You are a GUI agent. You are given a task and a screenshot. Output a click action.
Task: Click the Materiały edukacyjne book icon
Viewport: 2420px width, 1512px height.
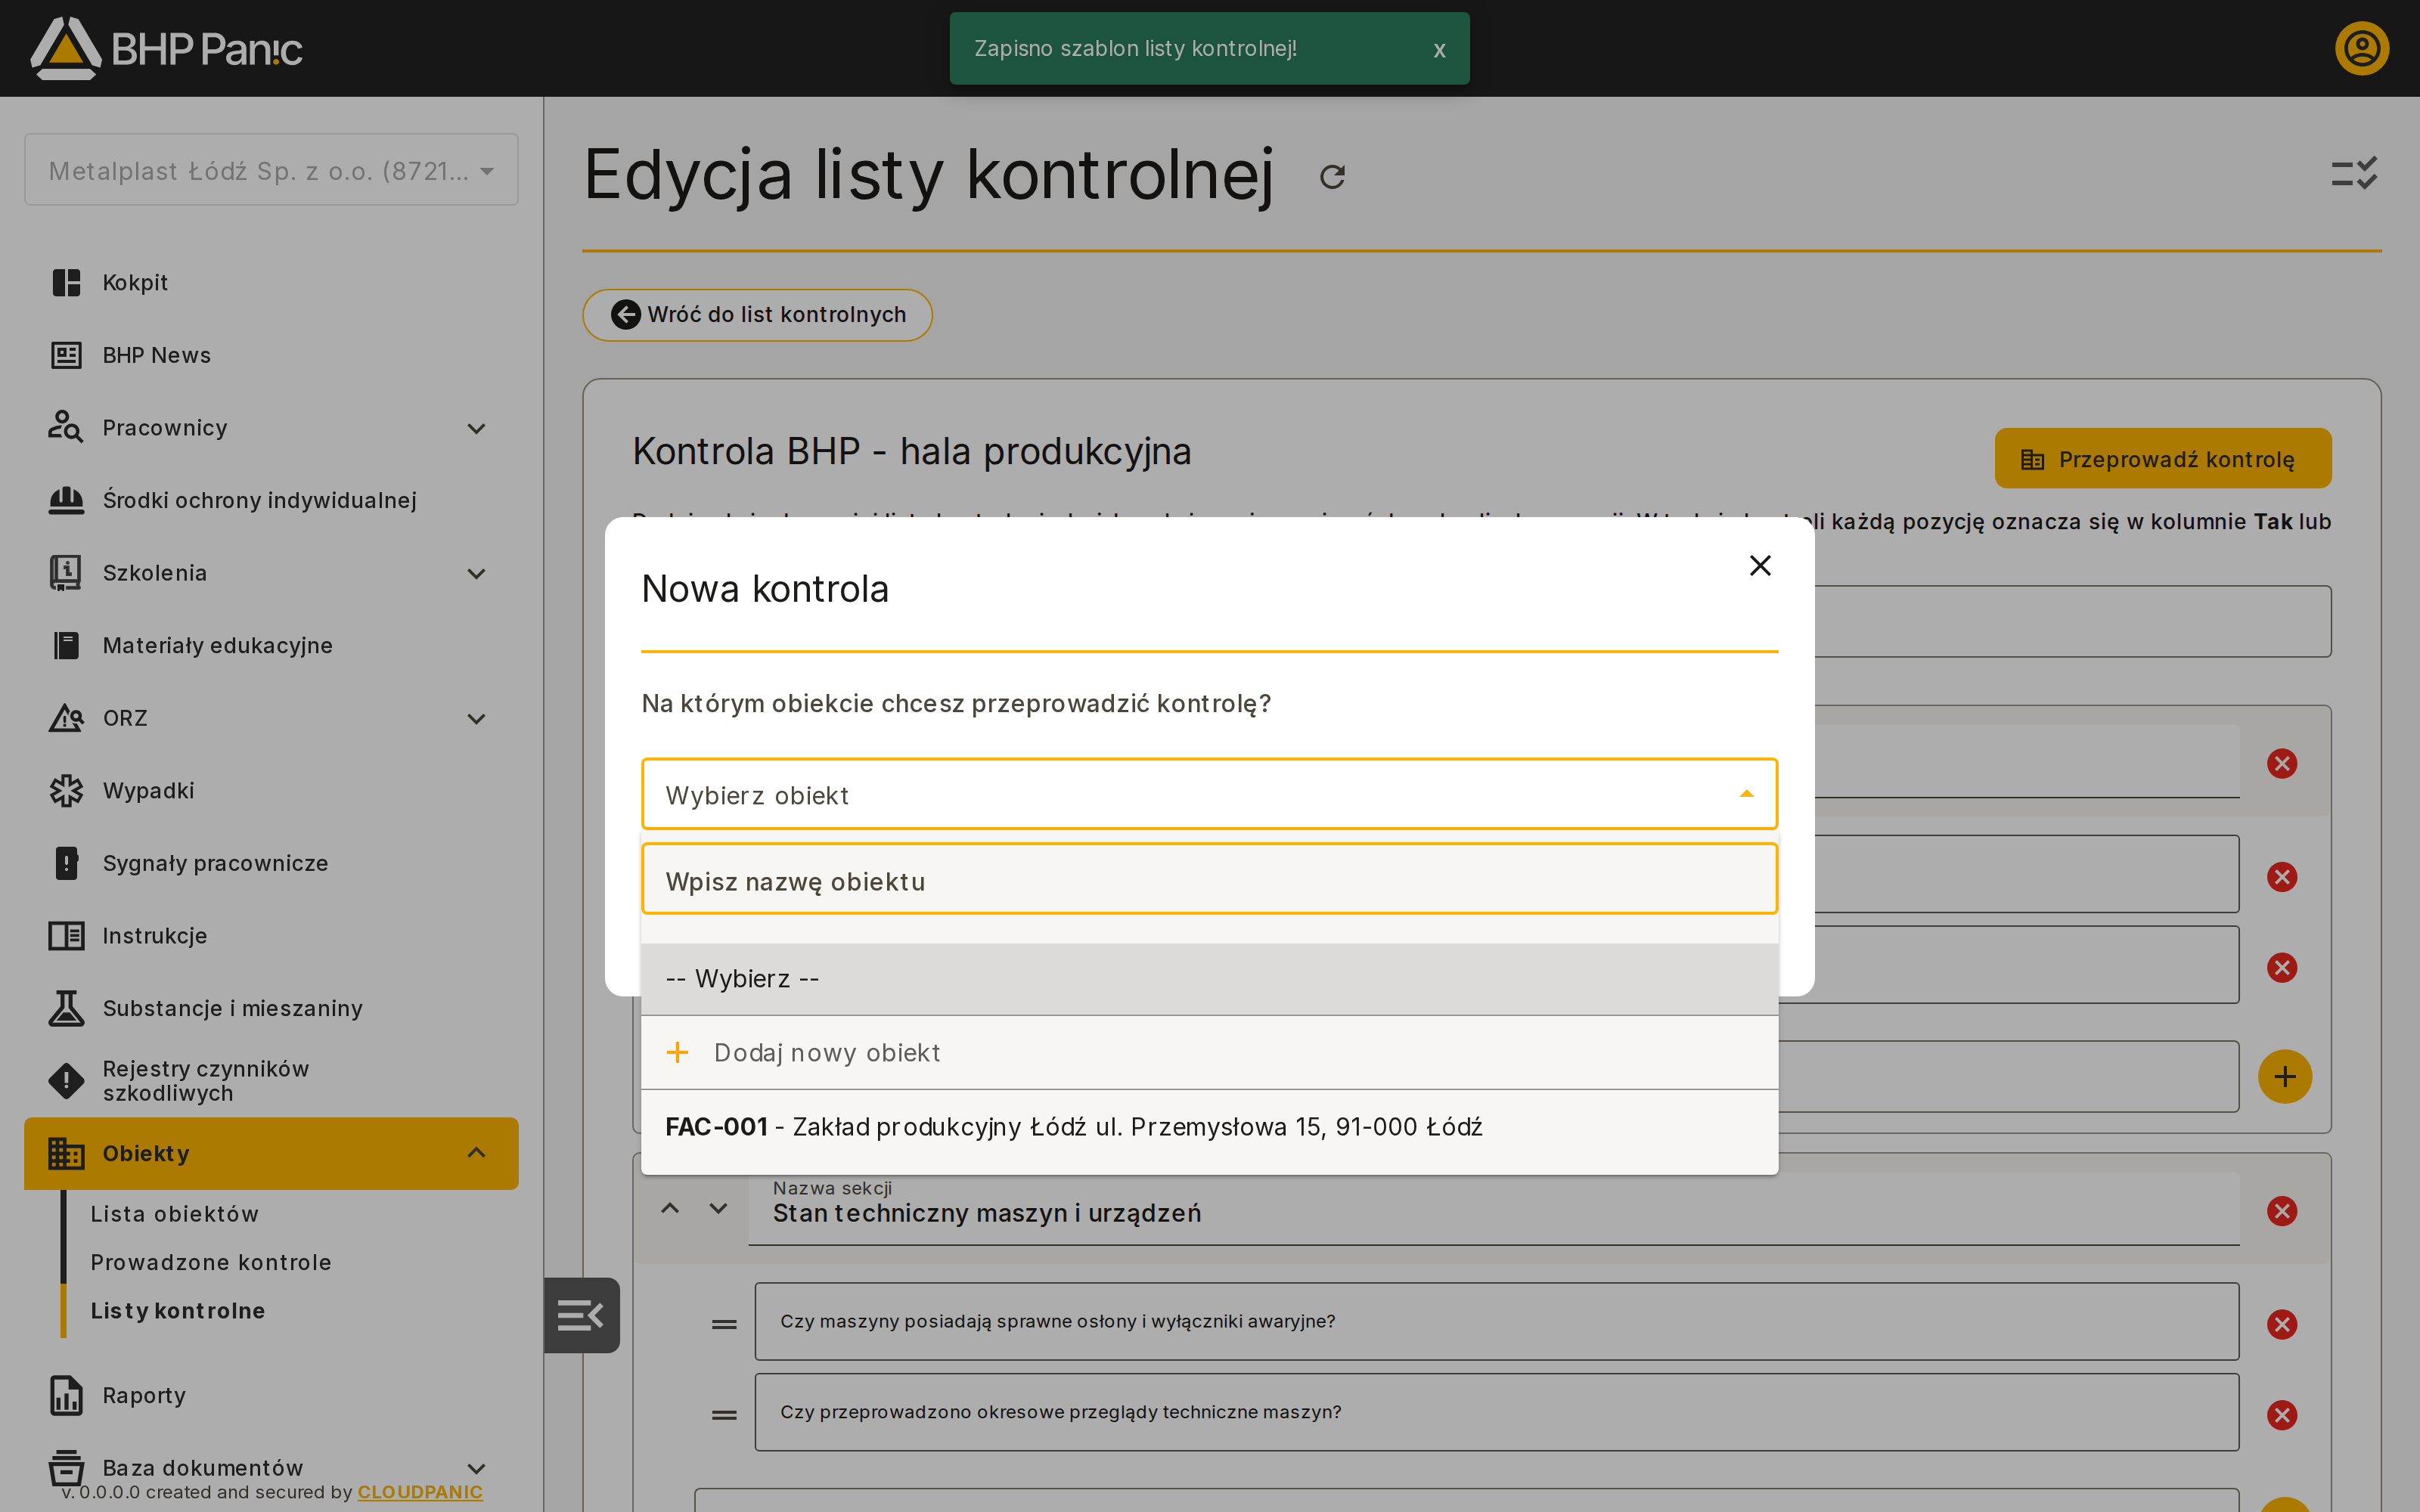click(66, 645)
